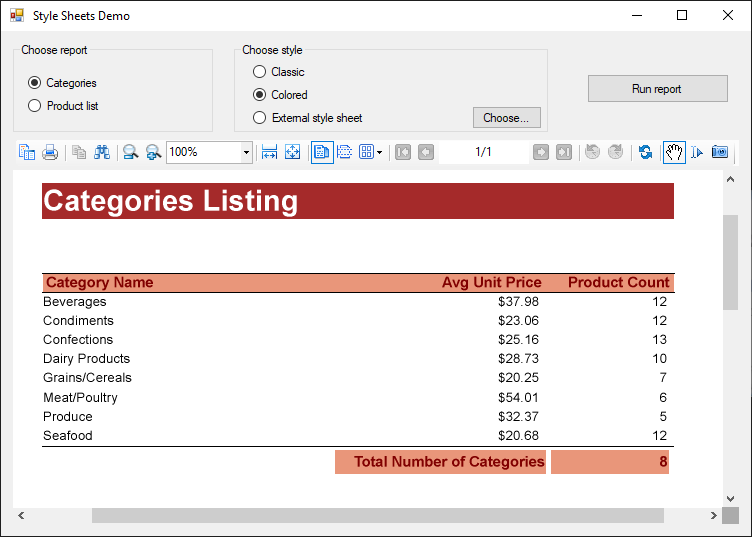This screenshot has width=752, height=537.
Task: Click the Beverages row name
Action: point(75,302)
